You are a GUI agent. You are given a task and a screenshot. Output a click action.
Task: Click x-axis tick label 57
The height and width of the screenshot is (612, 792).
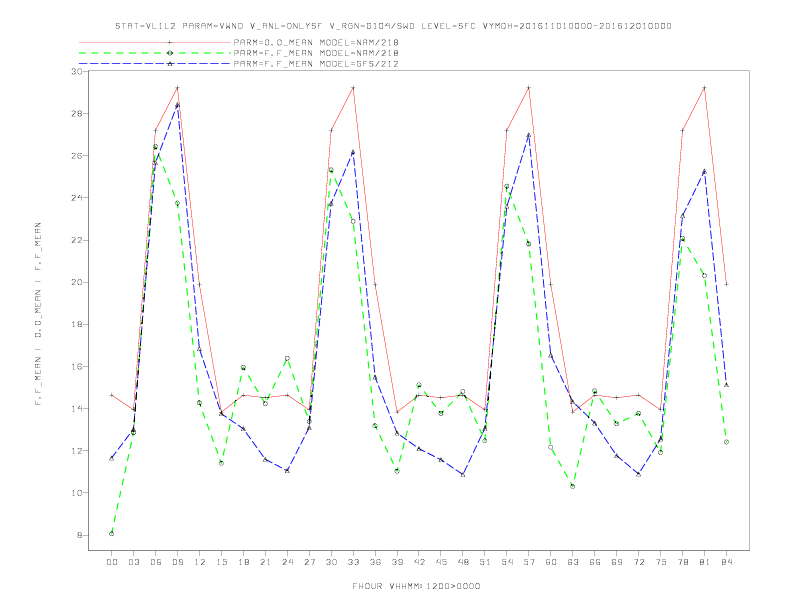[529, 562]
